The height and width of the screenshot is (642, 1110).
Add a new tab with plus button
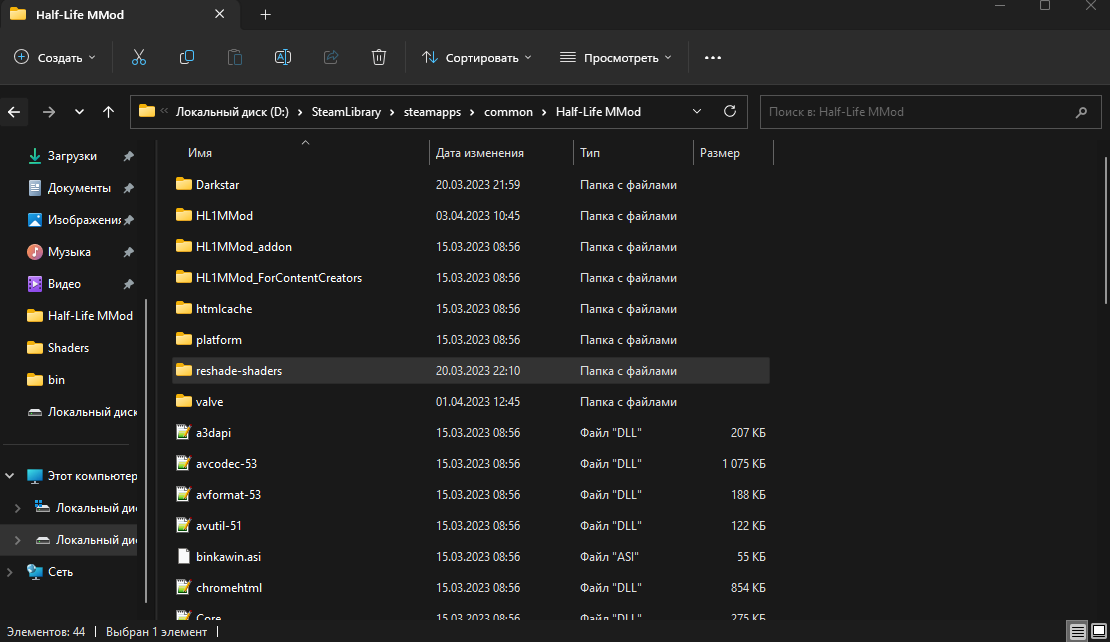pyautogui.click(x=265, y=15)
